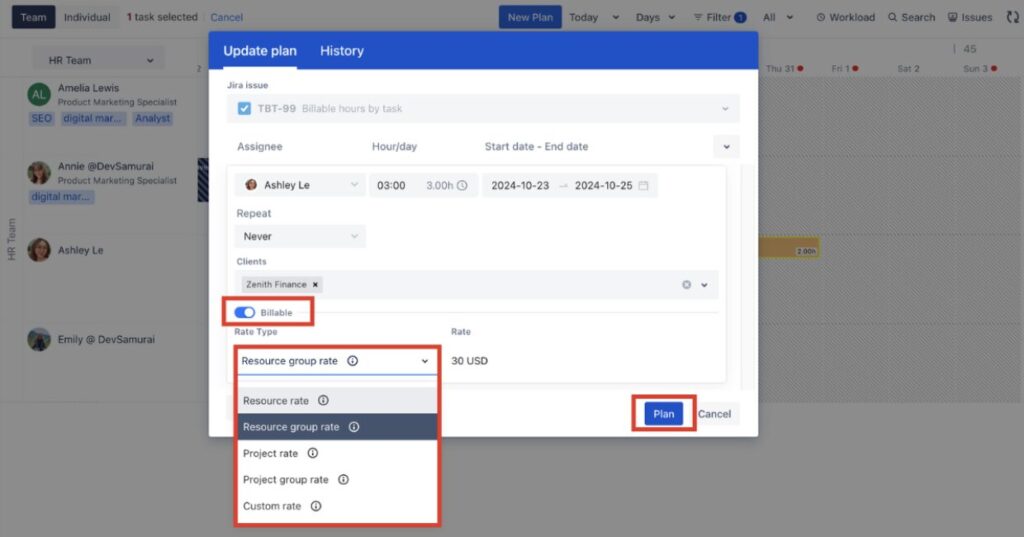Click Emily @ DevSamurai avatar
Viewport: 1024px width, 537px height.
coord(39,339)
